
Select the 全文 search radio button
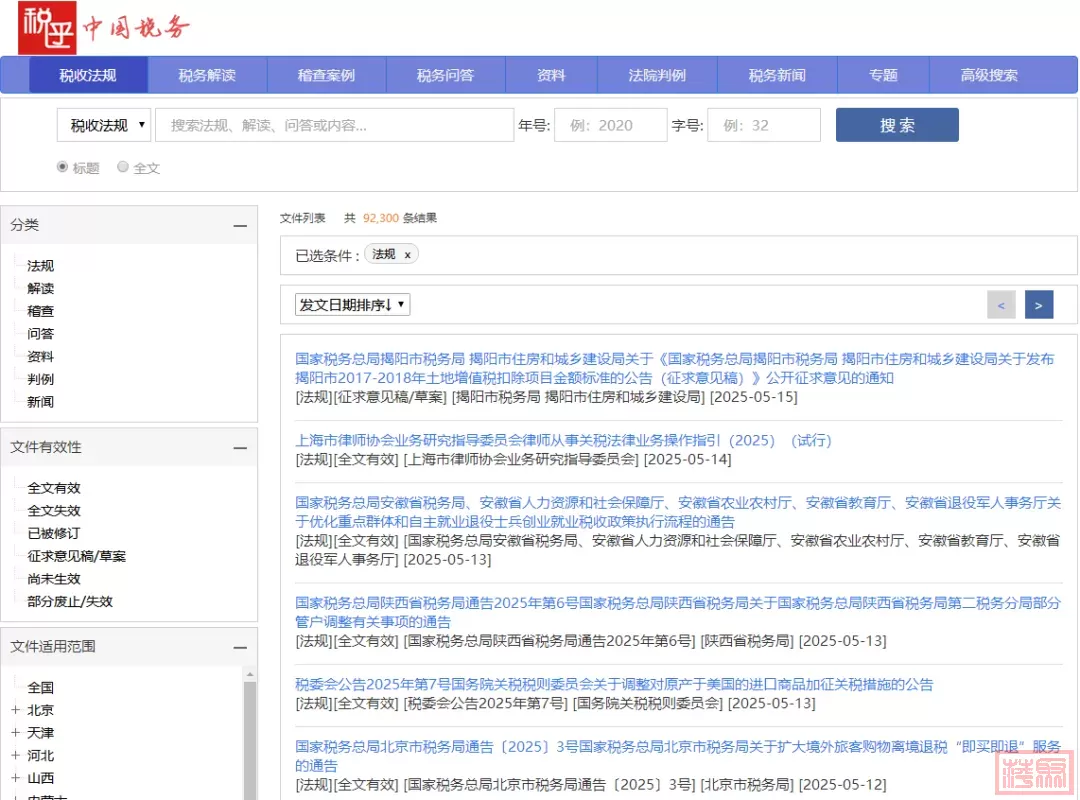point(123,167)
